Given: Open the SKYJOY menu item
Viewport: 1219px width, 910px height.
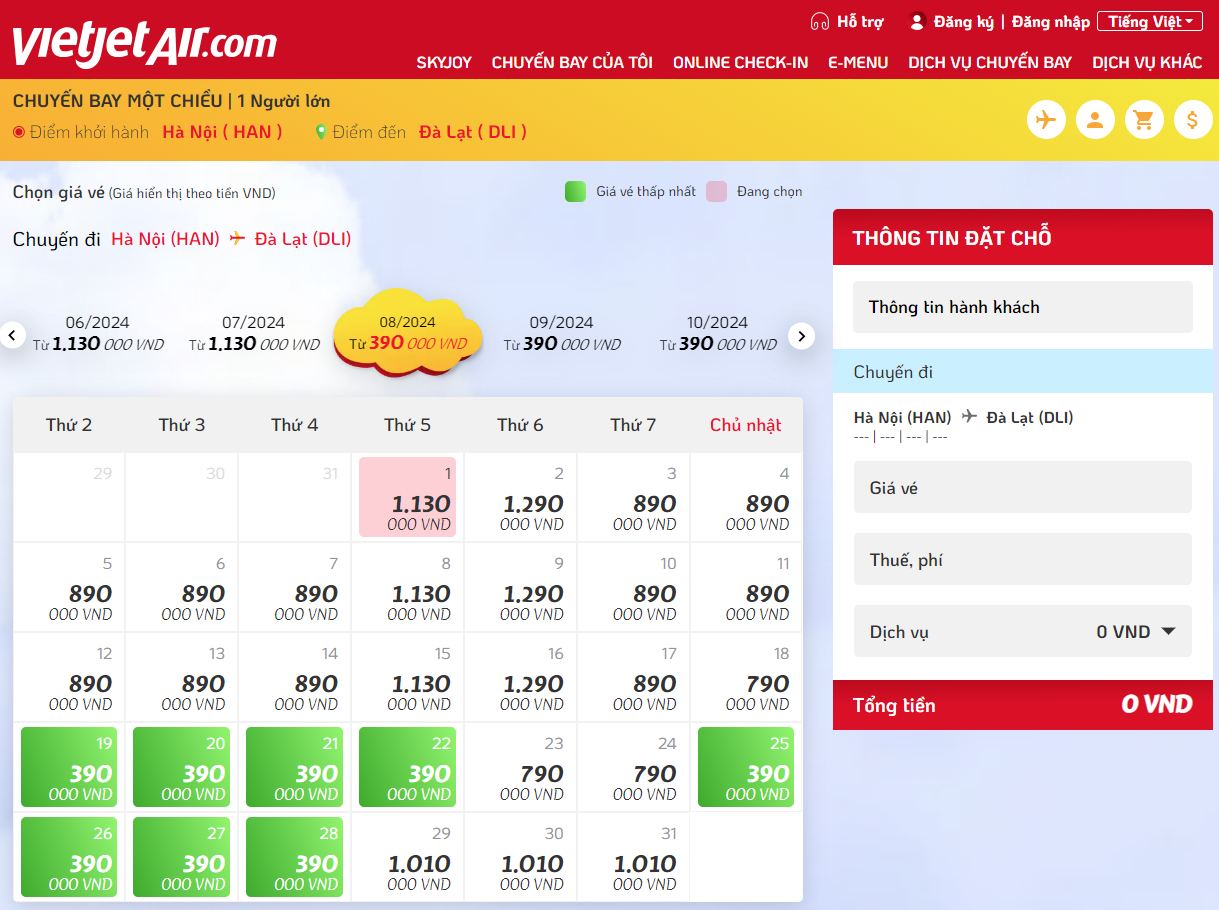Looking at the screenshot, I should pyautogui.click(x=445, y=62).
